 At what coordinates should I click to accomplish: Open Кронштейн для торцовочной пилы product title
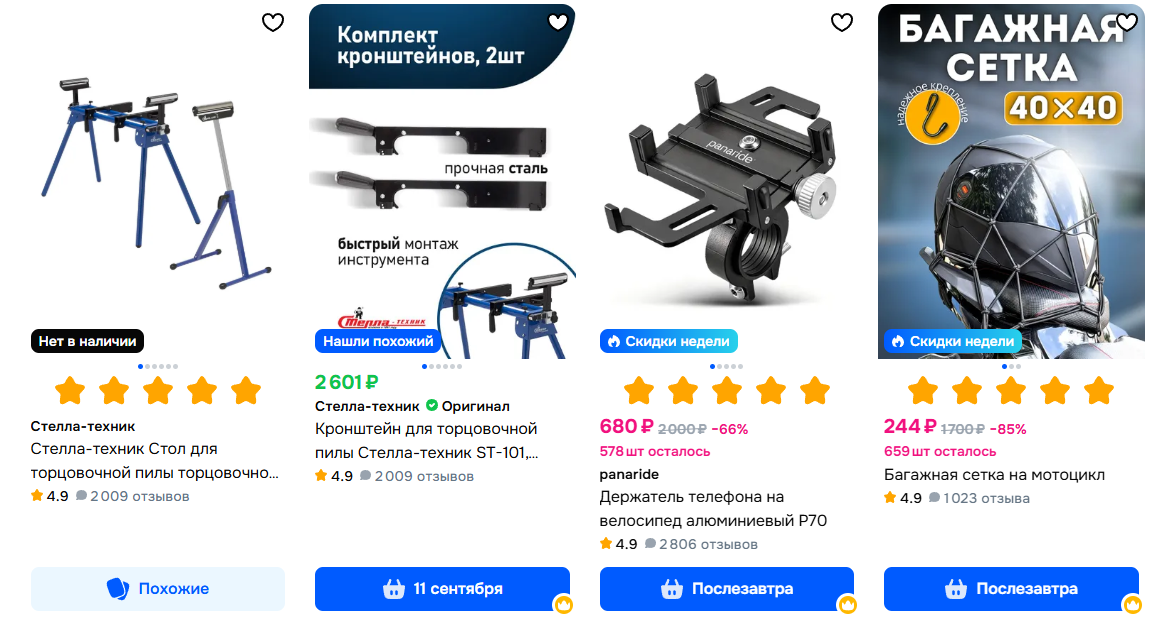point(426,441)
